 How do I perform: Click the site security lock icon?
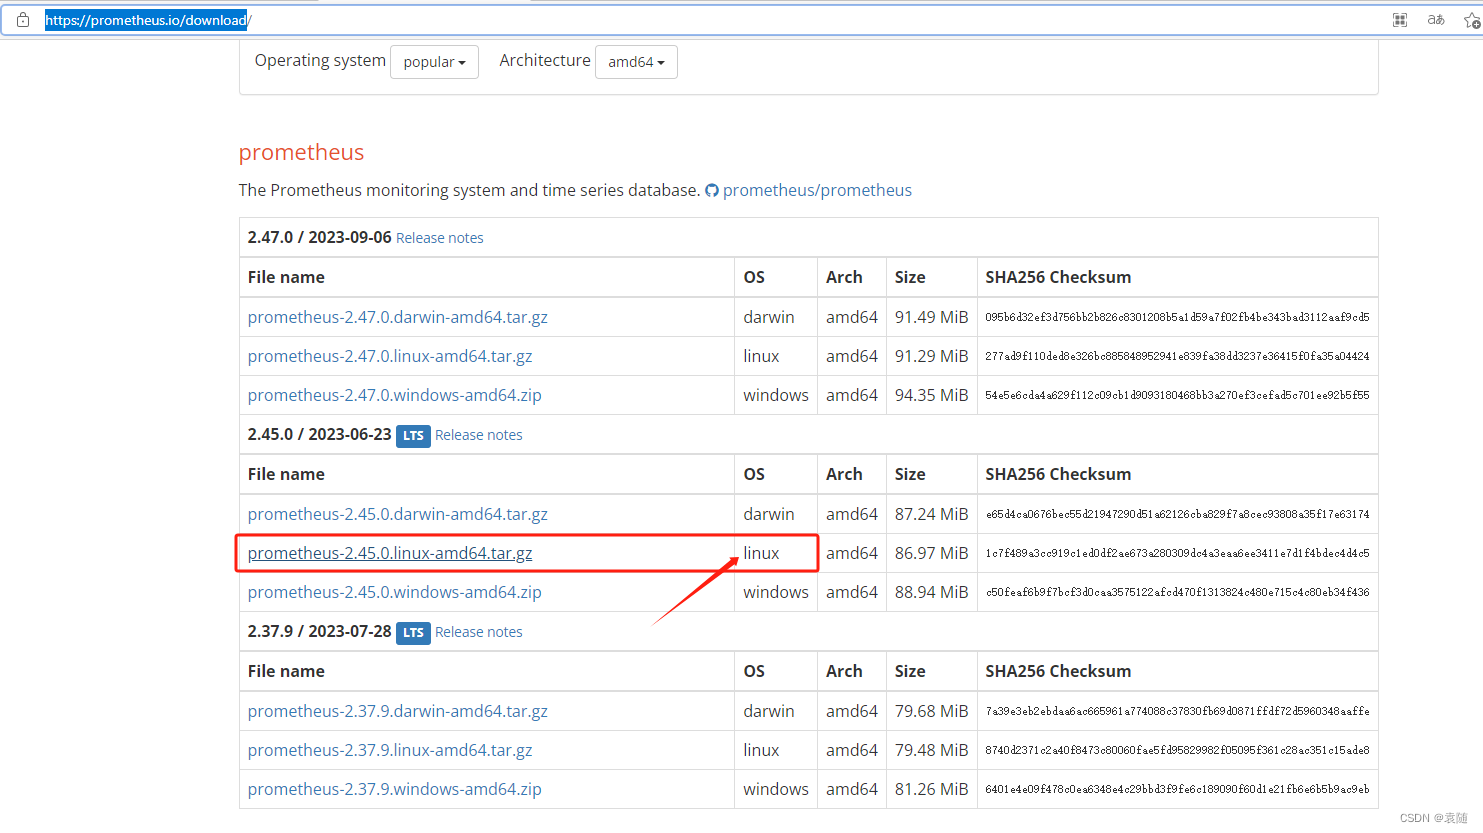click(22, 19)
